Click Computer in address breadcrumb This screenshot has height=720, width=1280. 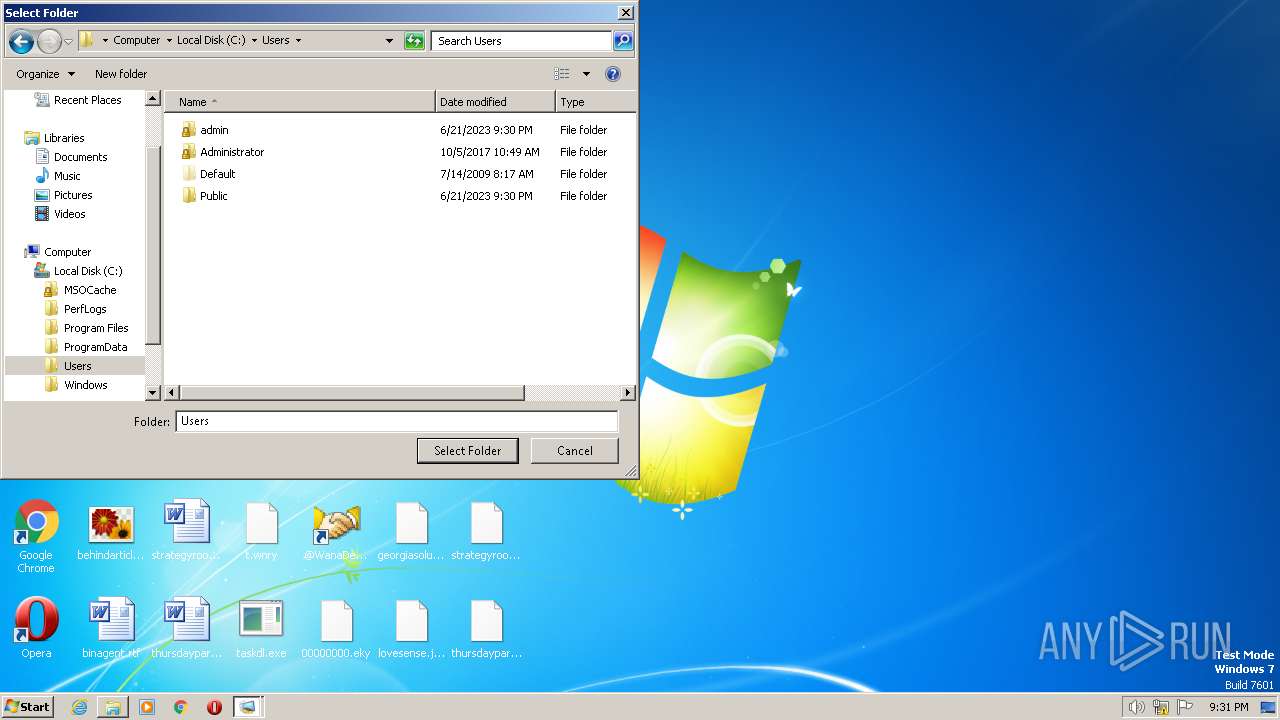[x=136, y=41]
